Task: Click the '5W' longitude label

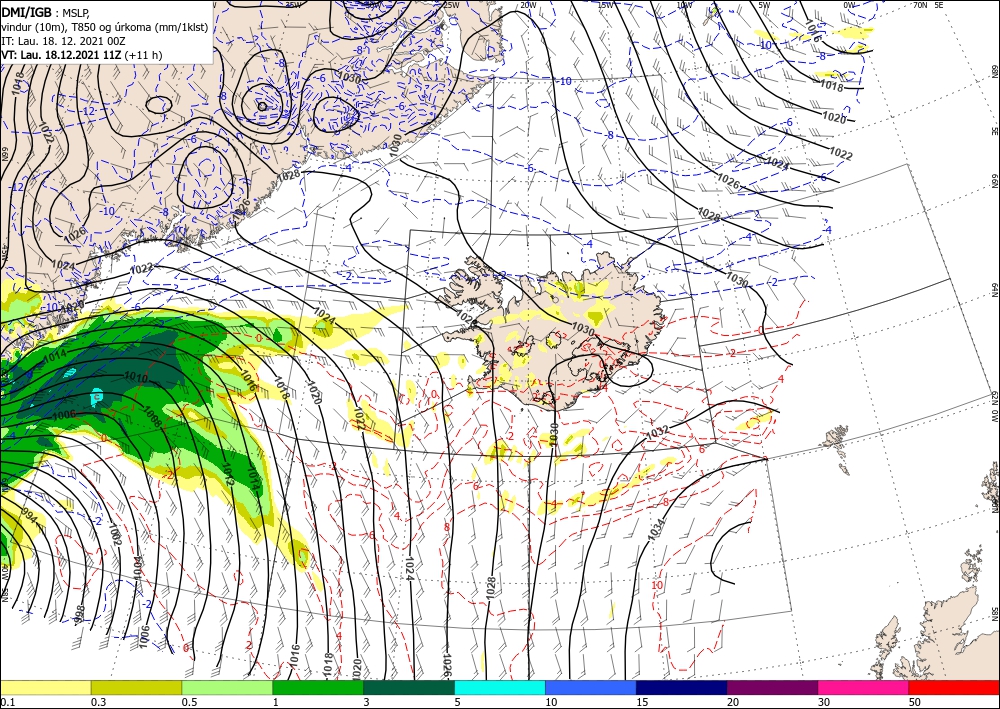Action: click(764, 6)
